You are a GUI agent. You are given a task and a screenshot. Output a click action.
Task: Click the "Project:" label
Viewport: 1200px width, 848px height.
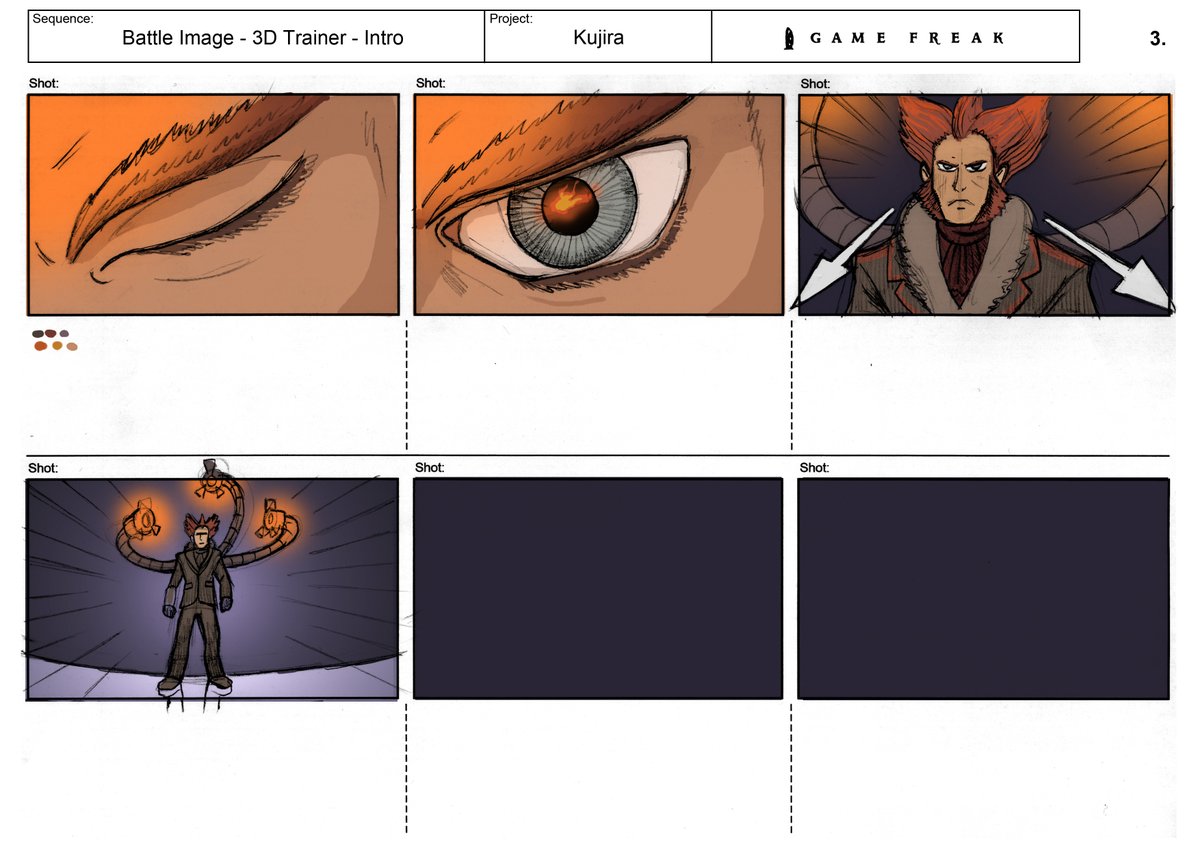[x=511, y=19]
